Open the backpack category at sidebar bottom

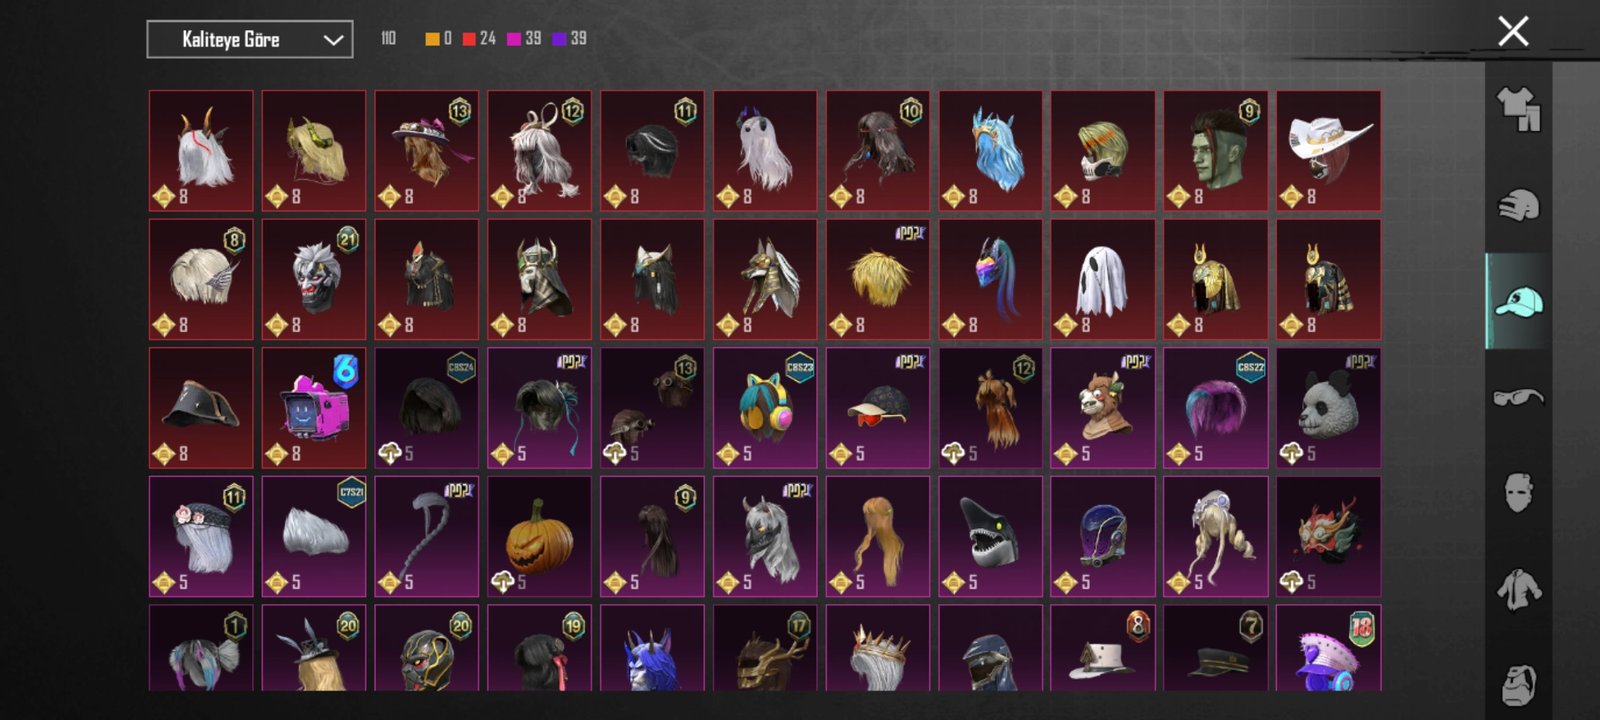coord(1518,685)
